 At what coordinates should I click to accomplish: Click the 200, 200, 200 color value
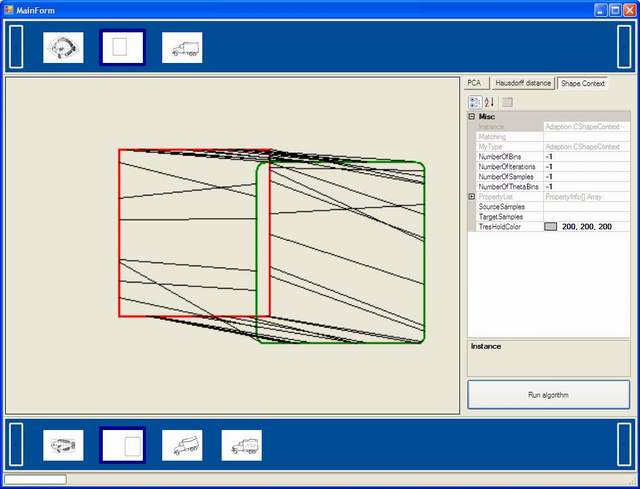pos(587,227)
